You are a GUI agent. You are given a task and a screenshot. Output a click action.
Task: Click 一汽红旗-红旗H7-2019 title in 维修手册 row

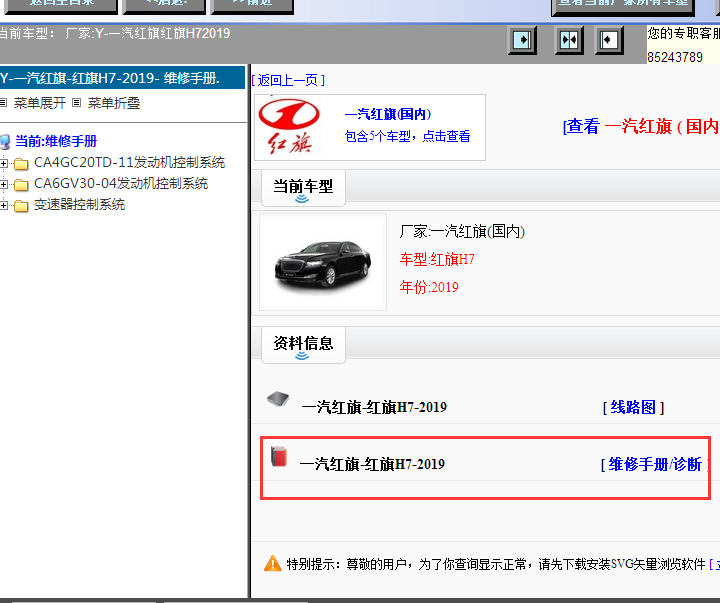(x=372, y=464)
